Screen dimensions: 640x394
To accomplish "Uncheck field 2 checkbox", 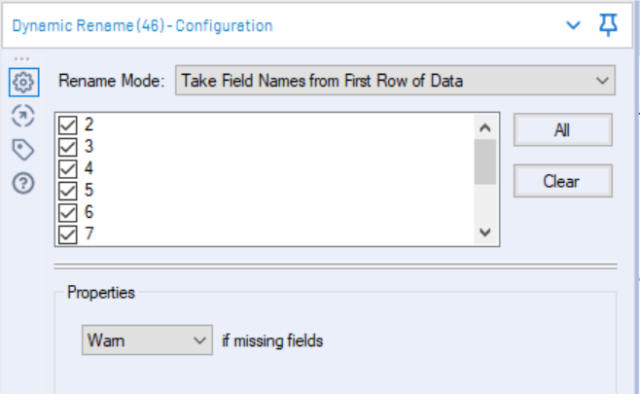I will click(68, 125).
